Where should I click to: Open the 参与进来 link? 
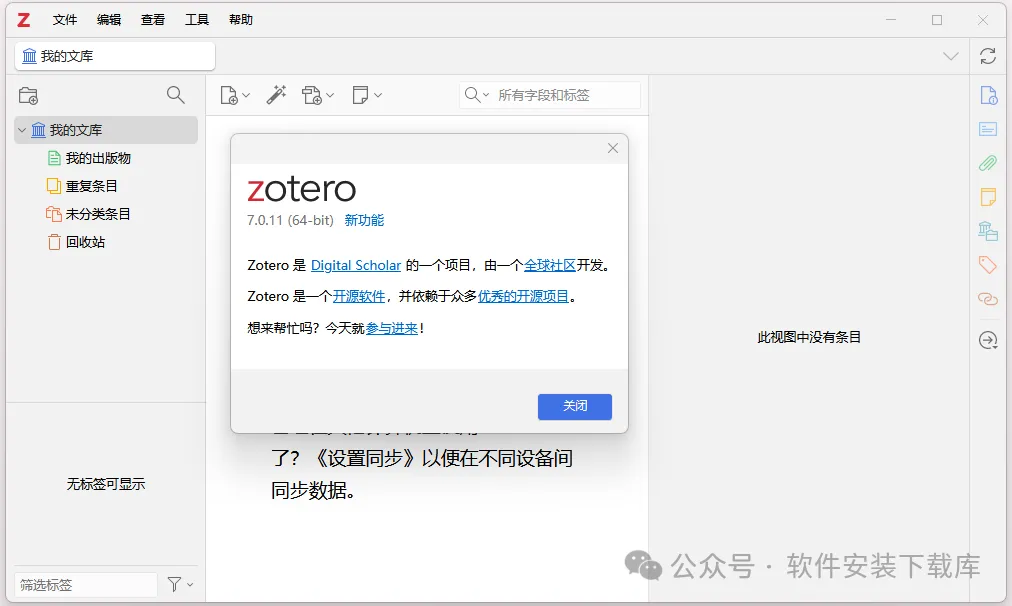(392, 328)
